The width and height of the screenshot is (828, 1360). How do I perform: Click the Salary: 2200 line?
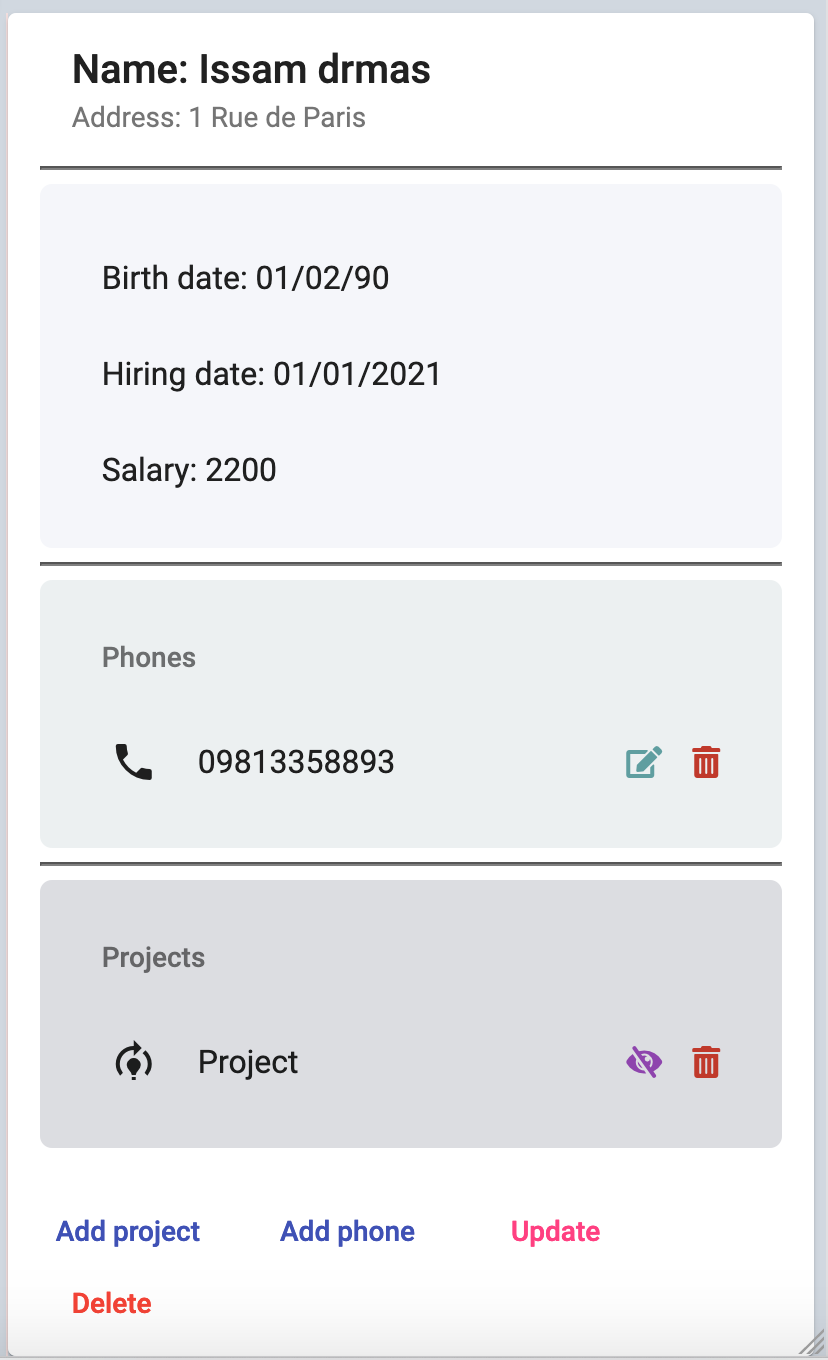(x=189, y=470)
